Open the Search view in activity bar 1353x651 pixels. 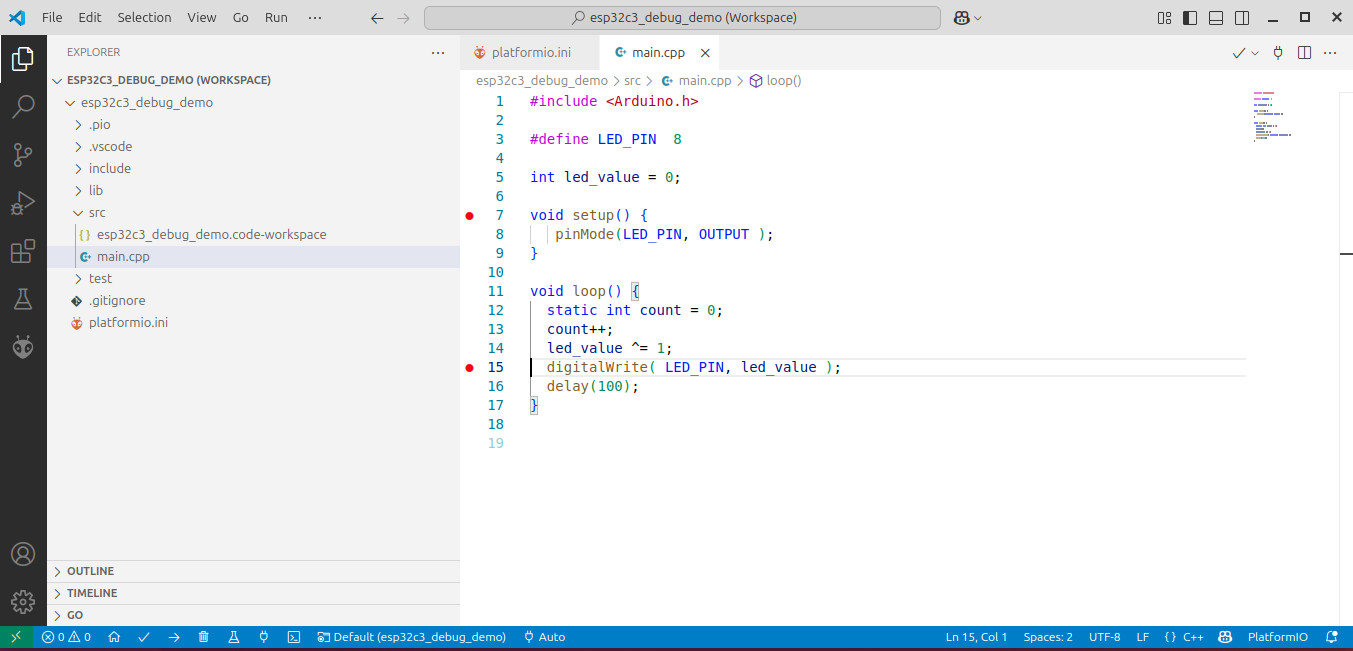pos(23,106)
